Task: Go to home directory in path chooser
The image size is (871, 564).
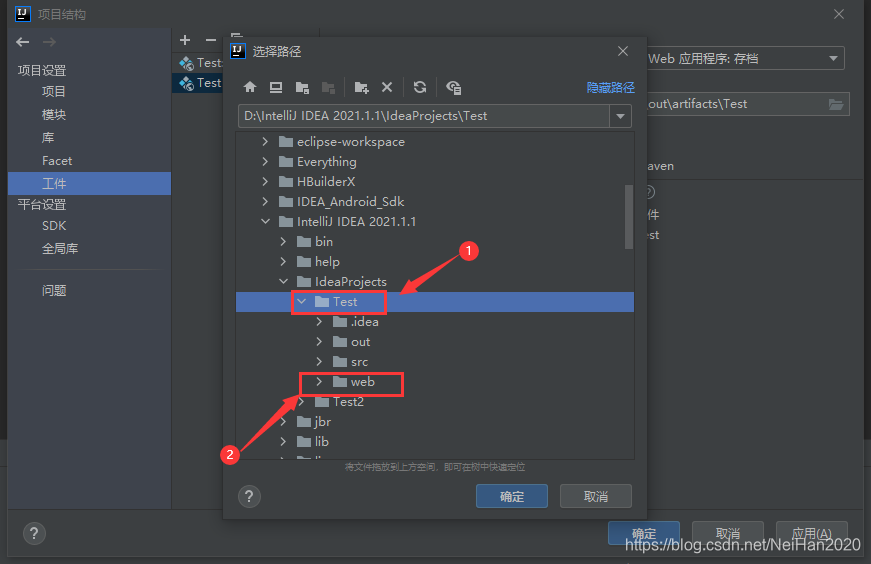Action: [250, 87]
